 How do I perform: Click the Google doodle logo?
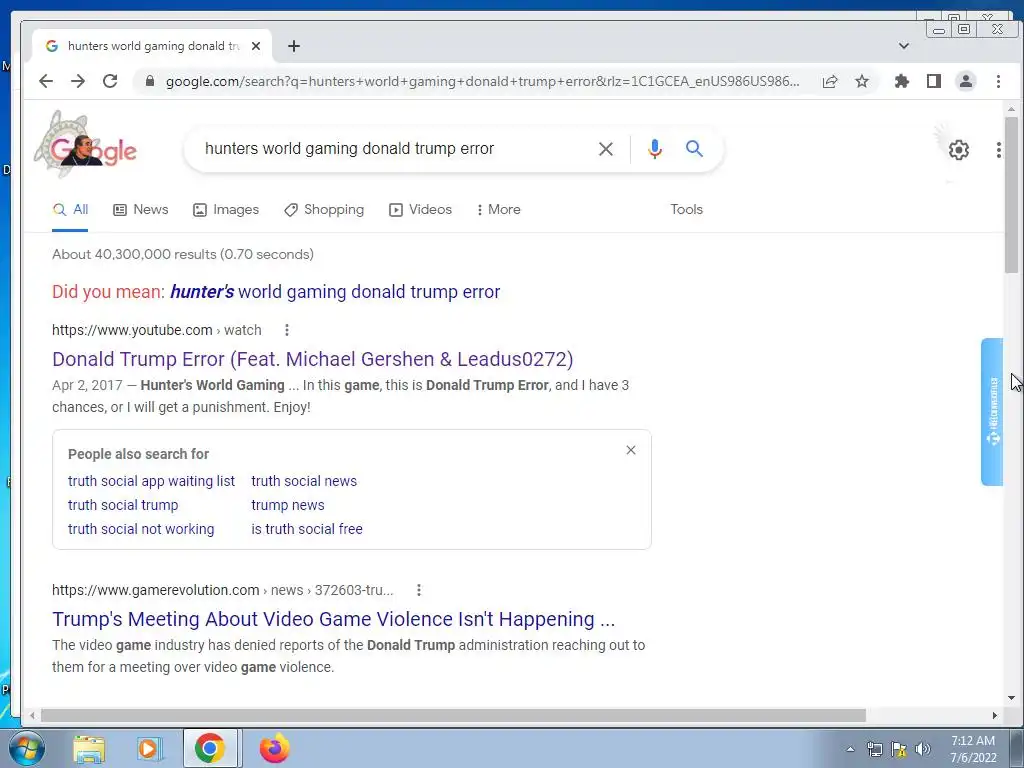pos(86,145)
